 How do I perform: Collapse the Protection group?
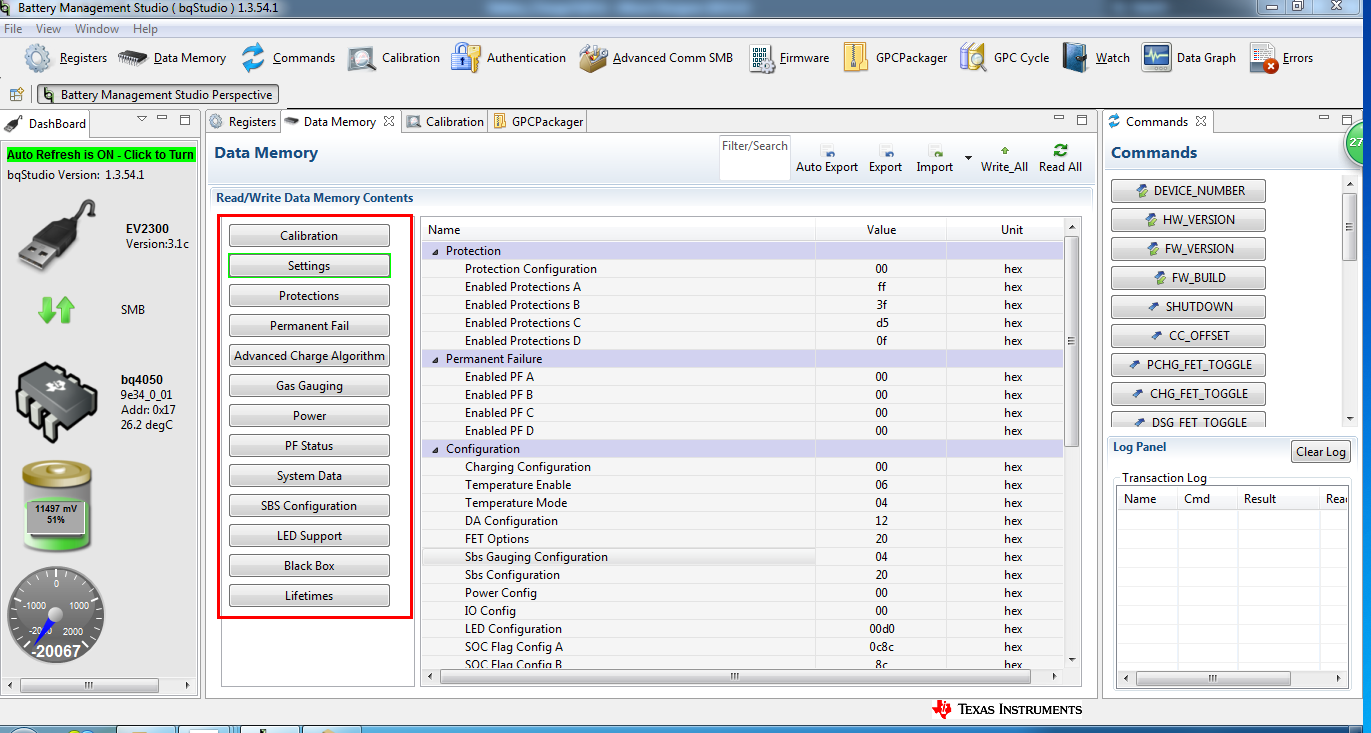[435, 251]
